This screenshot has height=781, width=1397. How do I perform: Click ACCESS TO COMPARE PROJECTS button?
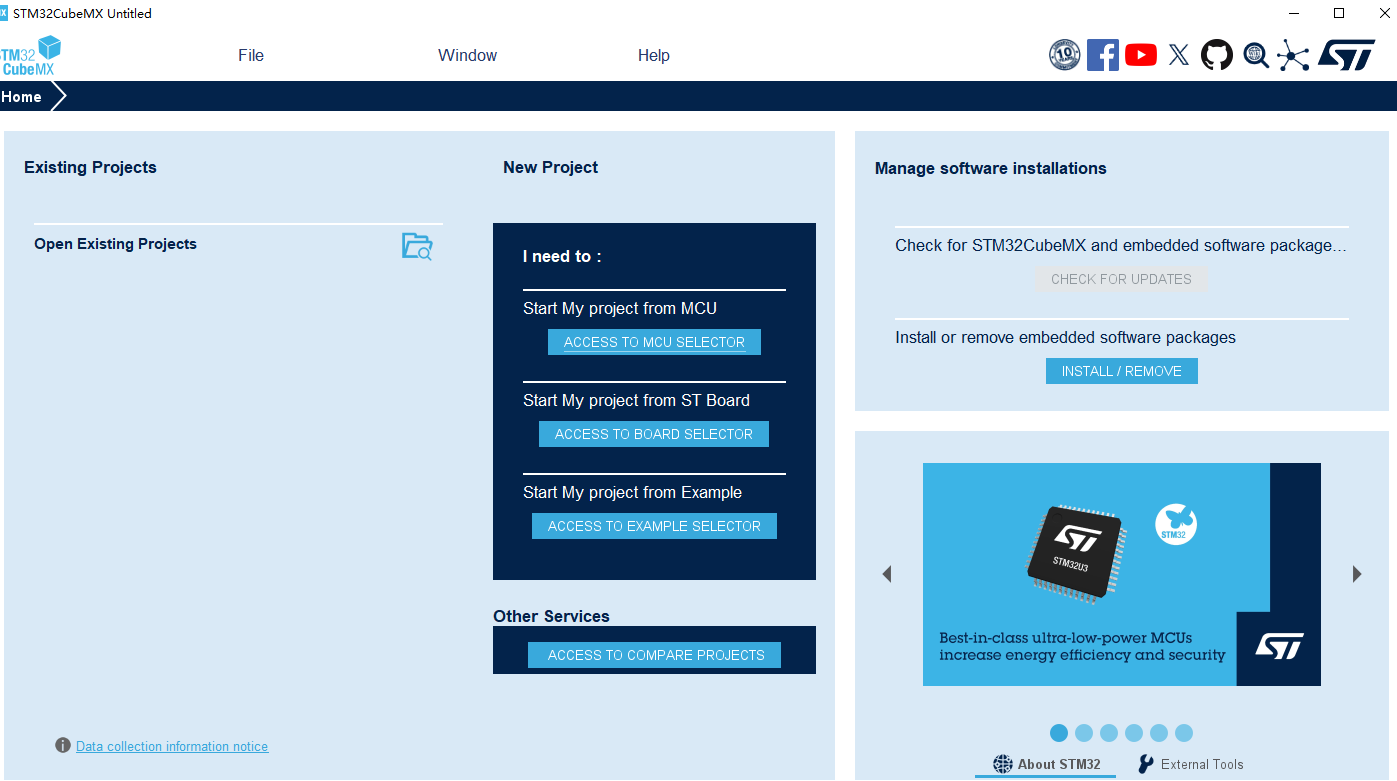point(655,655)
